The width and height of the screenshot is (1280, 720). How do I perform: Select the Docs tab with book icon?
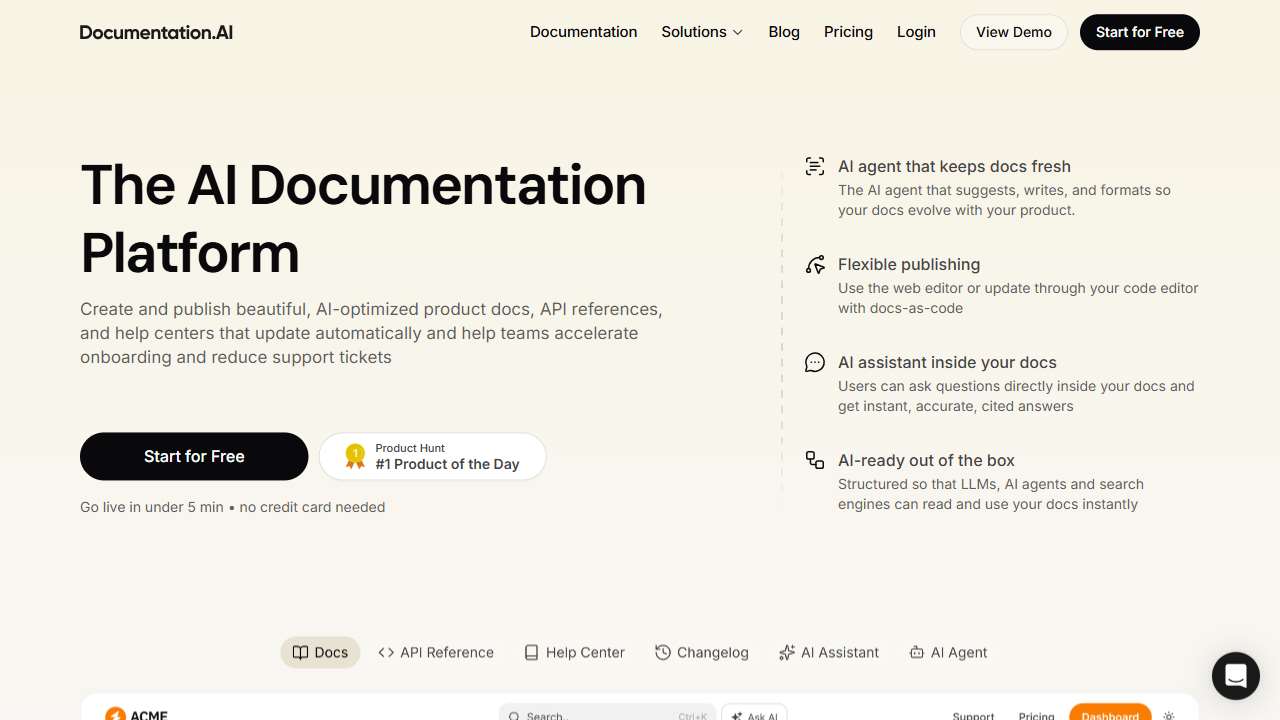coord(320,652)
